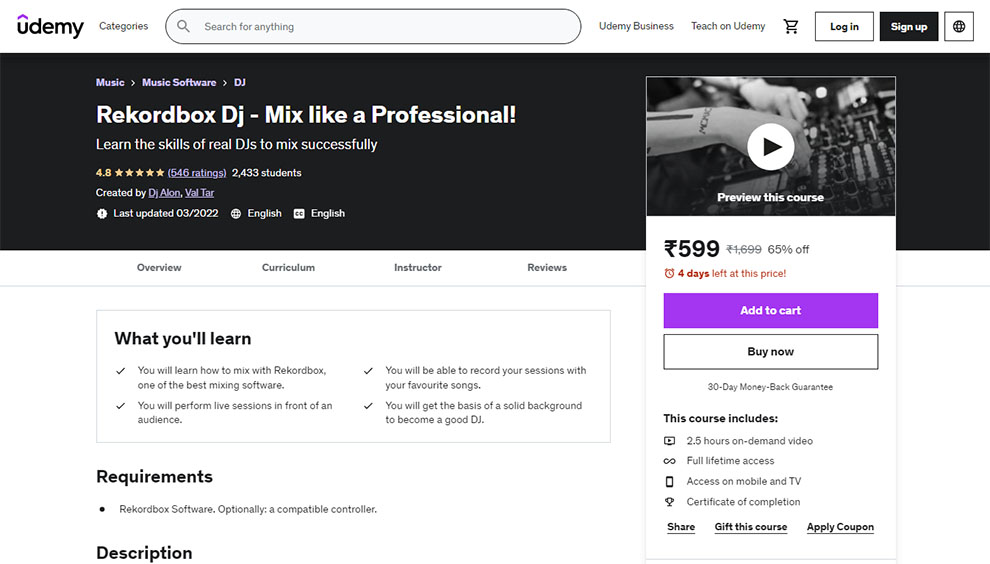Click '30-Day Money-Back Guarantee' text
Viewport: 990px width, 564px height.
coord(770,387)
